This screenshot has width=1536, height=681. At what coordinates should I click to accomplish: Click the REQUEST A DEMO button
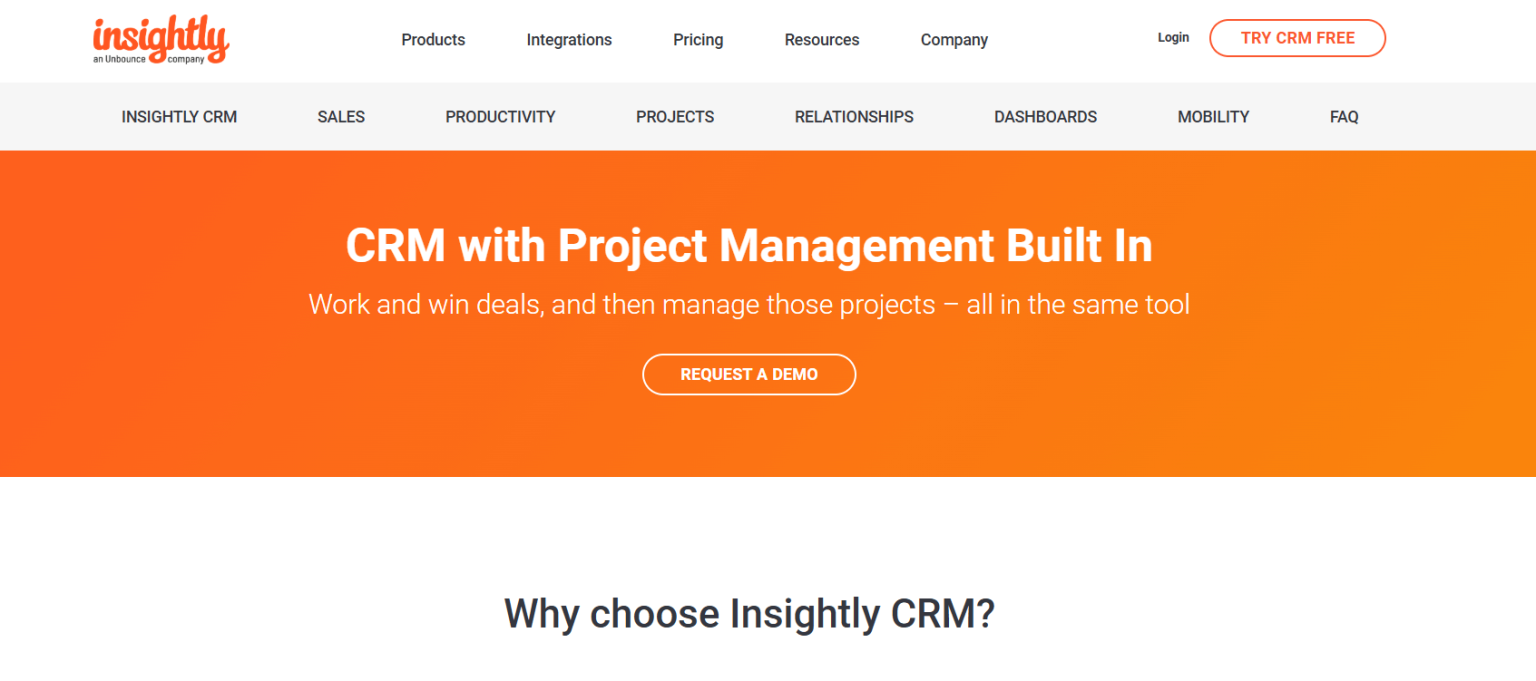coord(749,374)
